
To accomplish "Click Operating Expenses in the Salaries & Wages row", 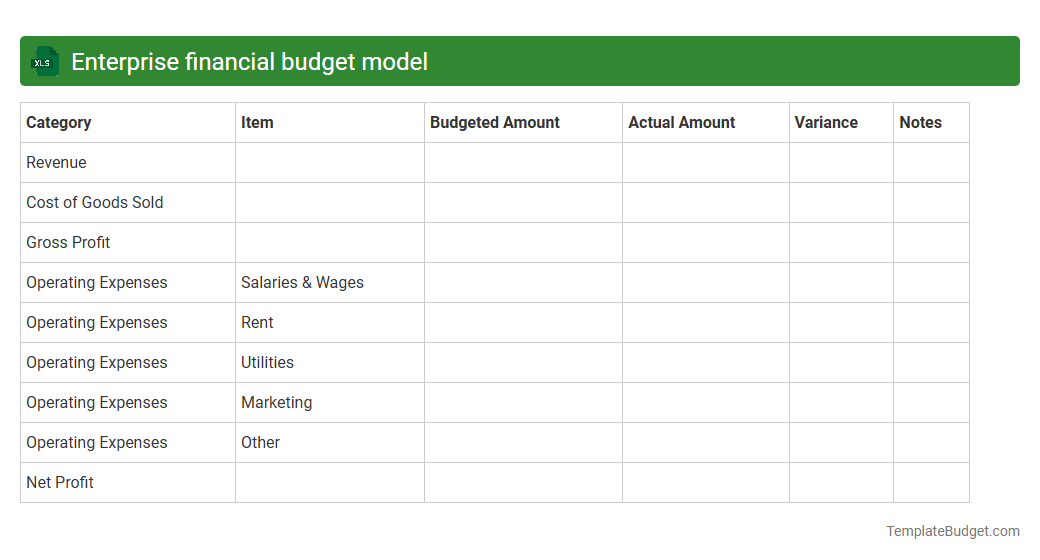I will [x=128, y=283].
